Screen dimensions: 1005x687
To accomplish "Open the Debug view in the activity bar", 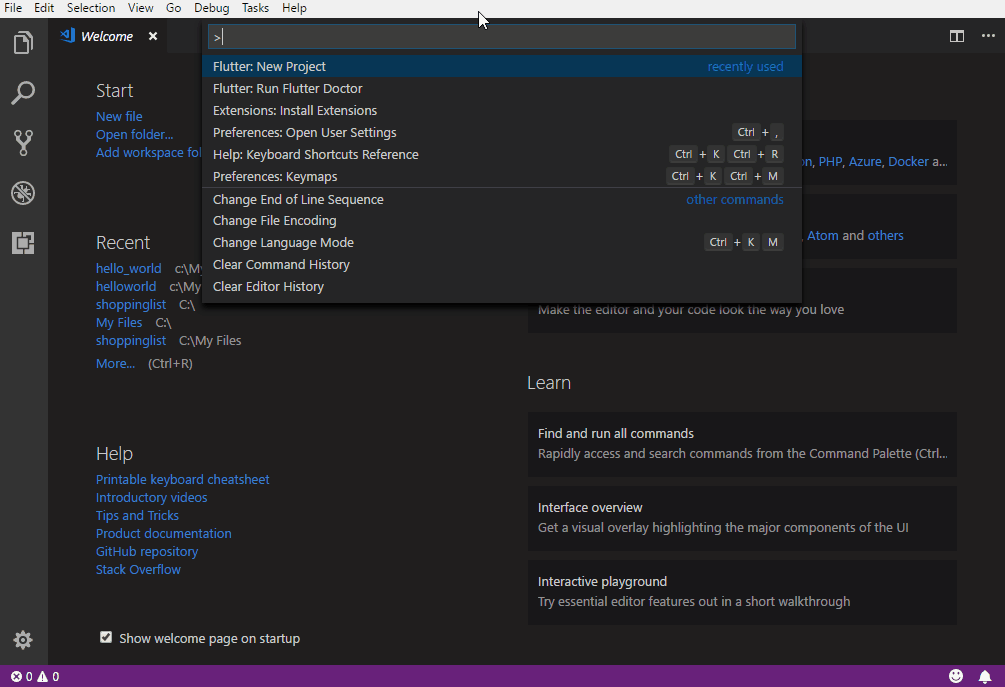I will (22, 193).
